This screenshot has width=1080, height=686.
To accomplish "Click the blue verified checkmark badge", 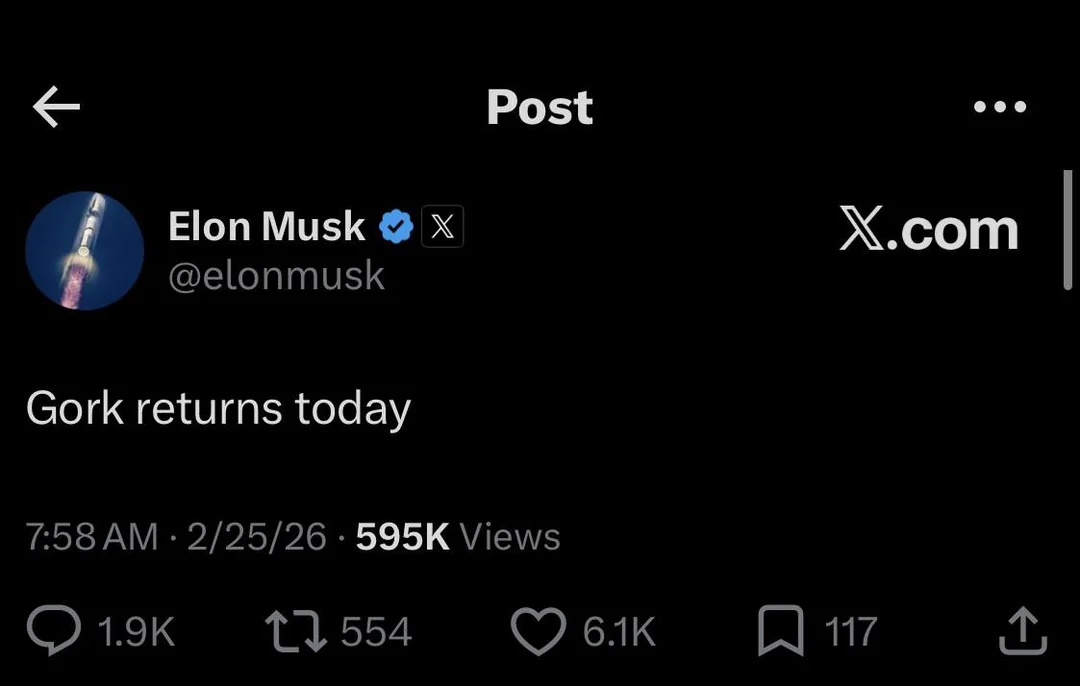I will [397, 228].
